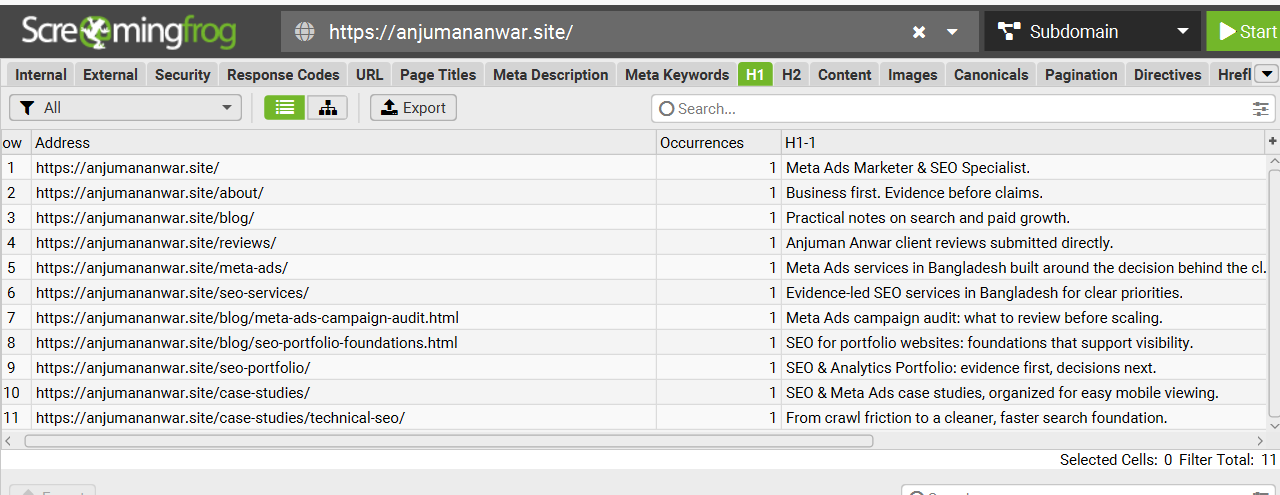Screen dimensions: 1280x495
Task: Open the Pagination tab
Action: pyautogui.click(x=1081, y=74)
